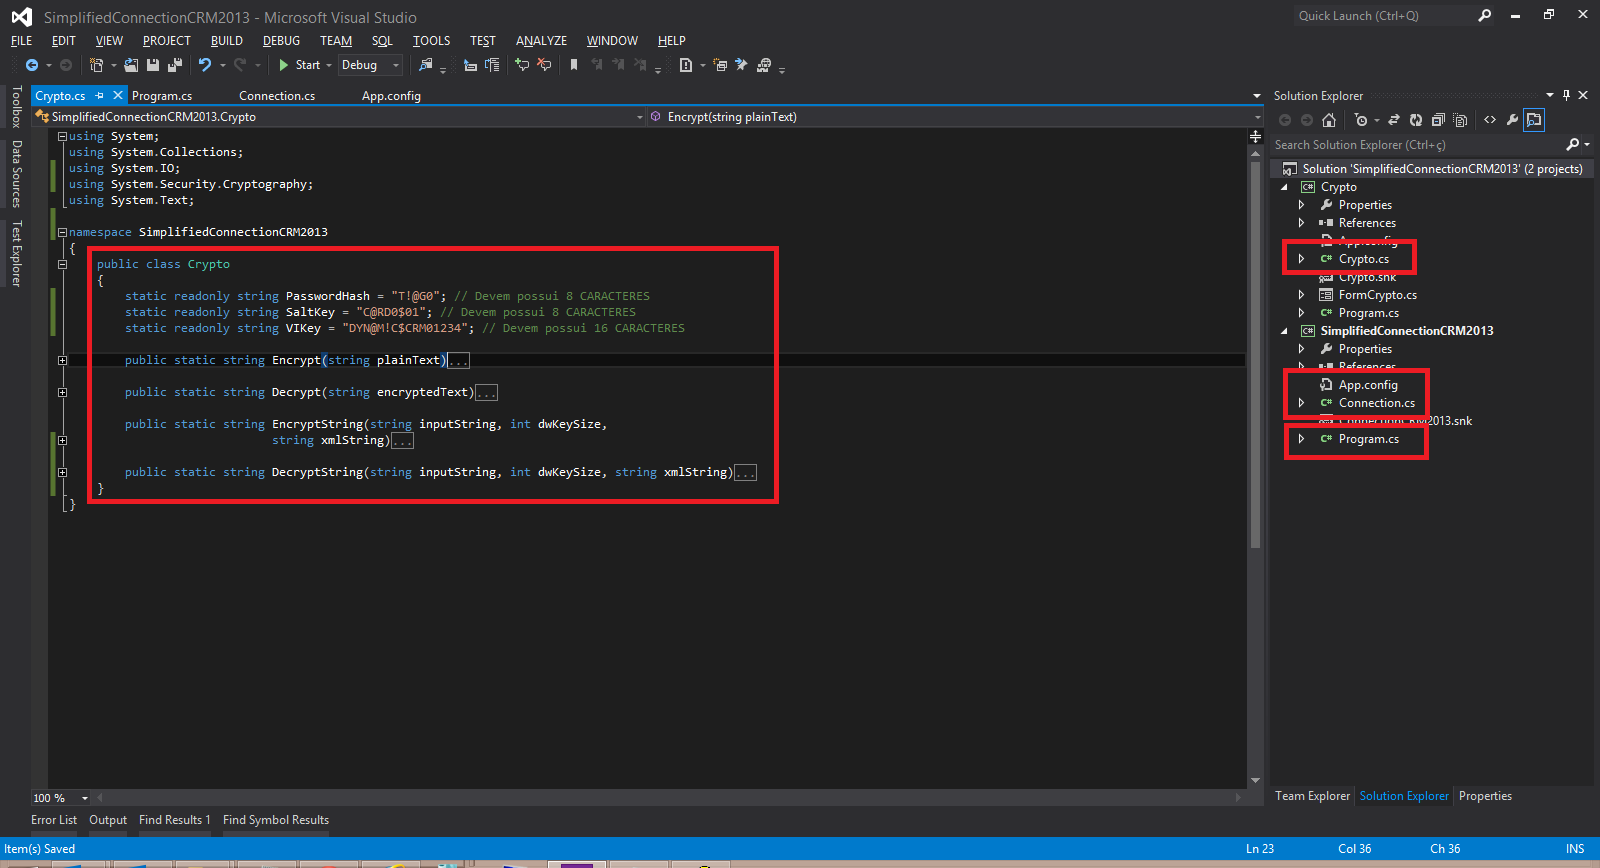Click the Undo arrow icon

coord(205,65)
